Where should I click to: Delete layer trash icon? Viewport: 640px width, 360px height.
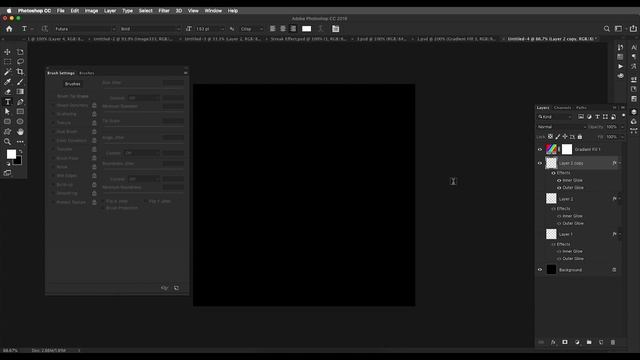[613, 342]
